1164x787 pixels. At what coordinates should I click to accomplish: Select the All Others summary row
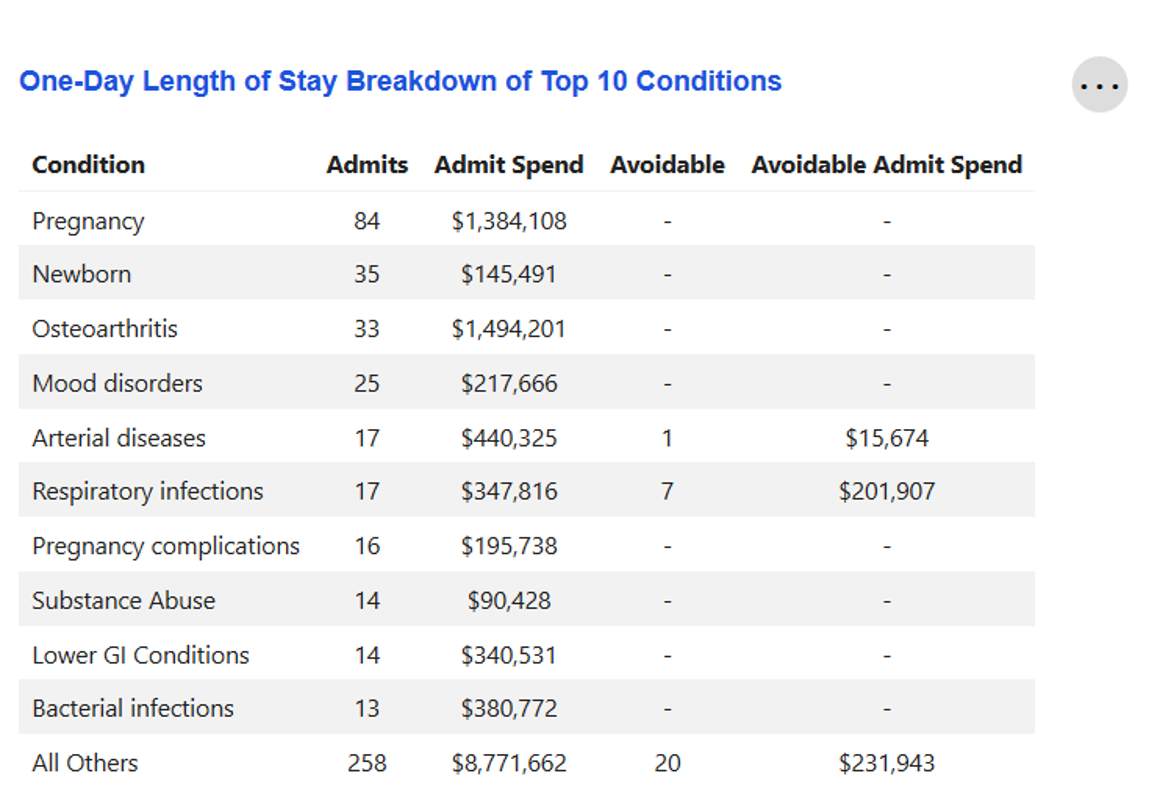85,763
